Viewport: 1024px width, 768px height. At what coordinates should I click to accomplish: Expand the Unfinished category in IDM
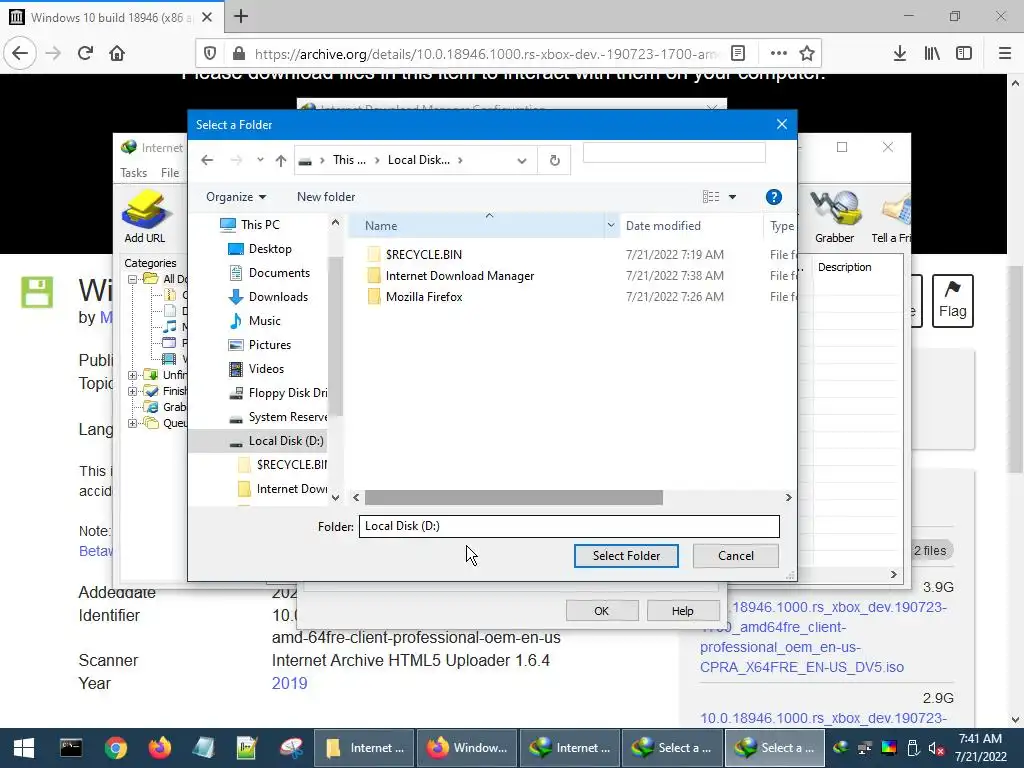(133, 375)
